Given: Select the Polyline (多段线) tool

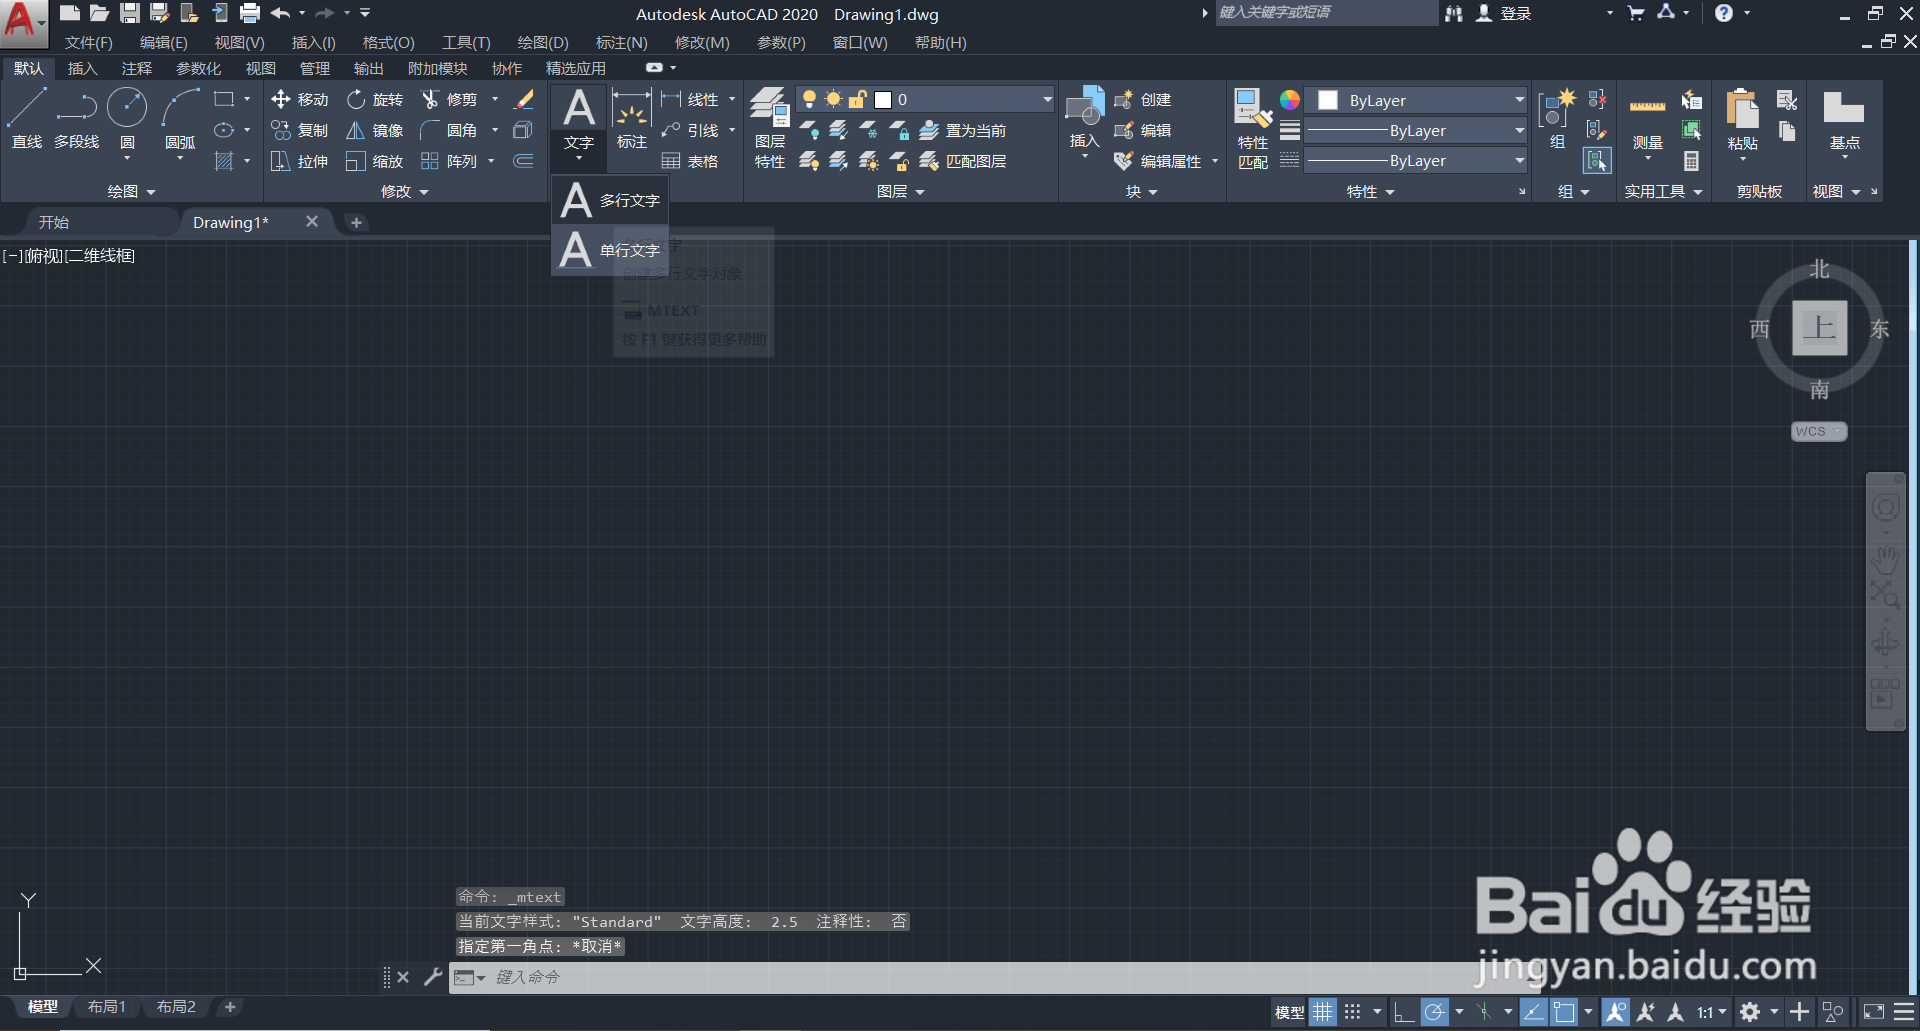Looking at the screenshot, I should pyautogui.click(x=77, y=120).
